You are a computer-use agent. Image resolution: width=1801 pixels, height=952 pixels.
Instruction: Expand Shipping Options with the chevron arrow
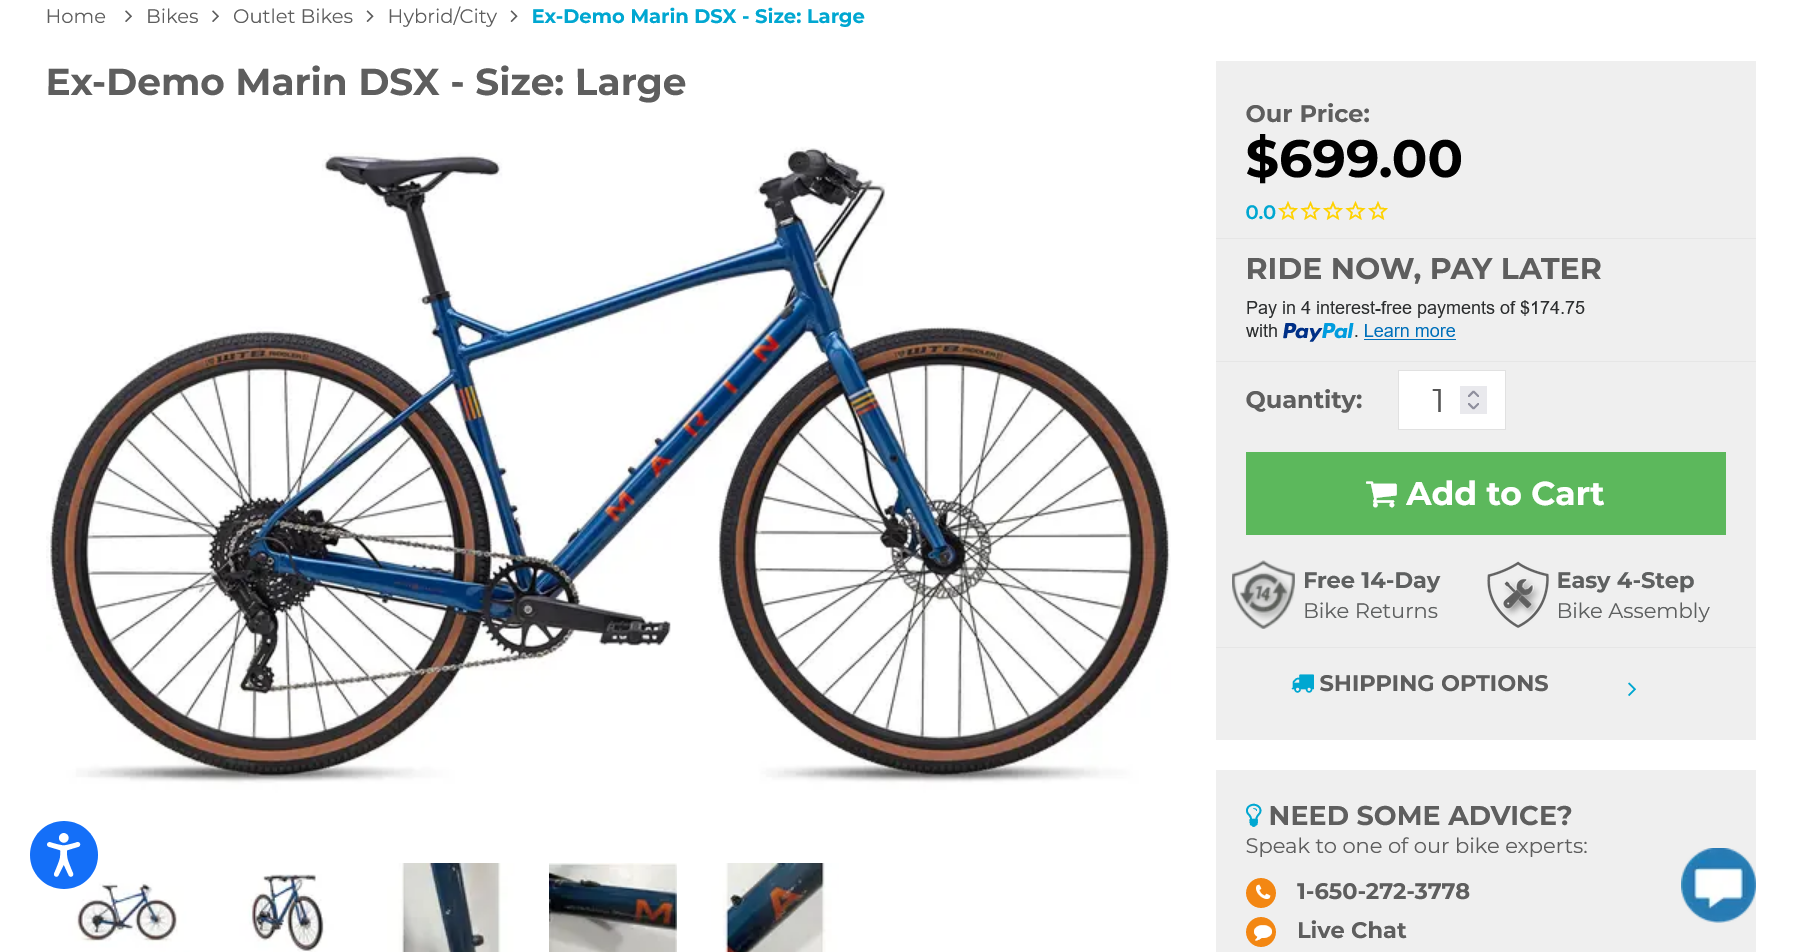[x=1631, y=689]
